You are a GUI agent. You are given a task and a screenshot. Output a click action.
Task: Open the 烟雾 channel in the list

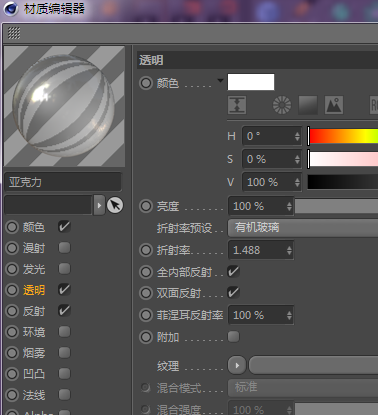point(34,353)
